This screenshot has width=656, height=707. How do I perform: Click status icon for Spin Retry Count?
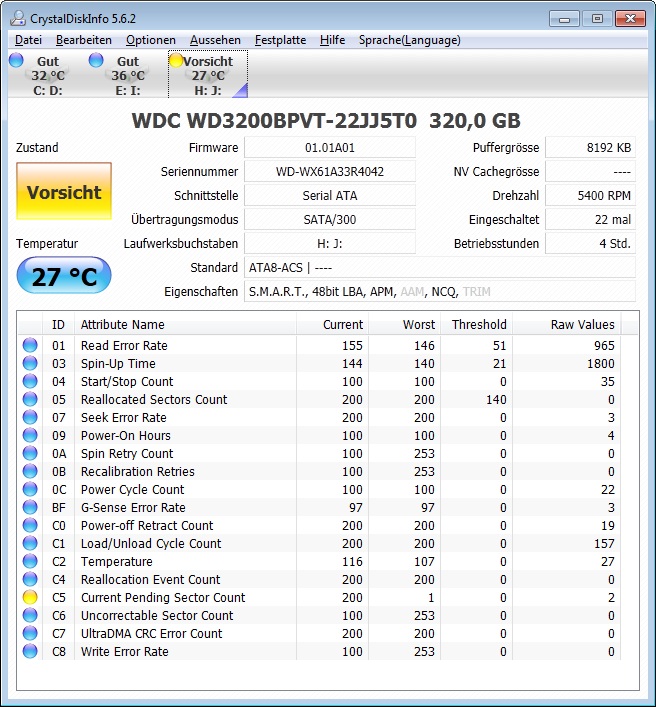(x=30, y=453)
